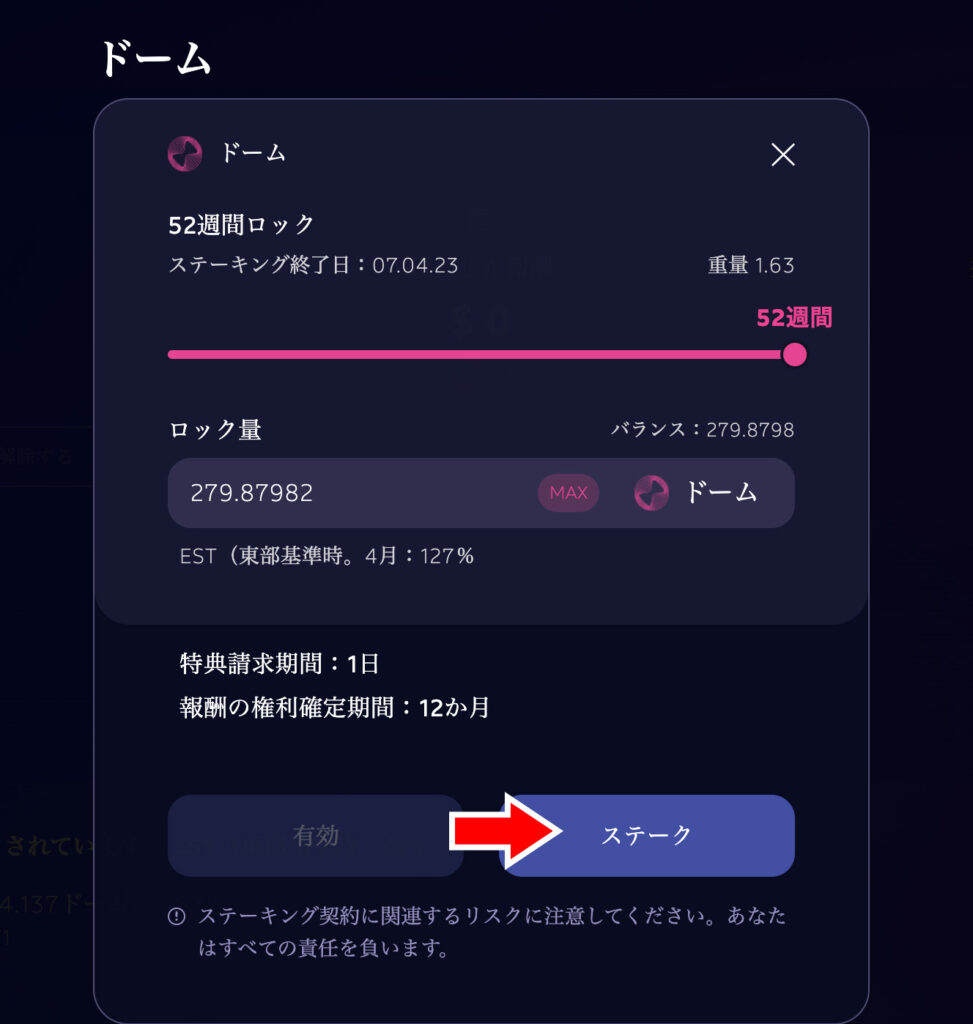Click the バランス：279.8798 balance text
Image resolution: width=973 pixels, height=1024 pixels.
[703, 430]
